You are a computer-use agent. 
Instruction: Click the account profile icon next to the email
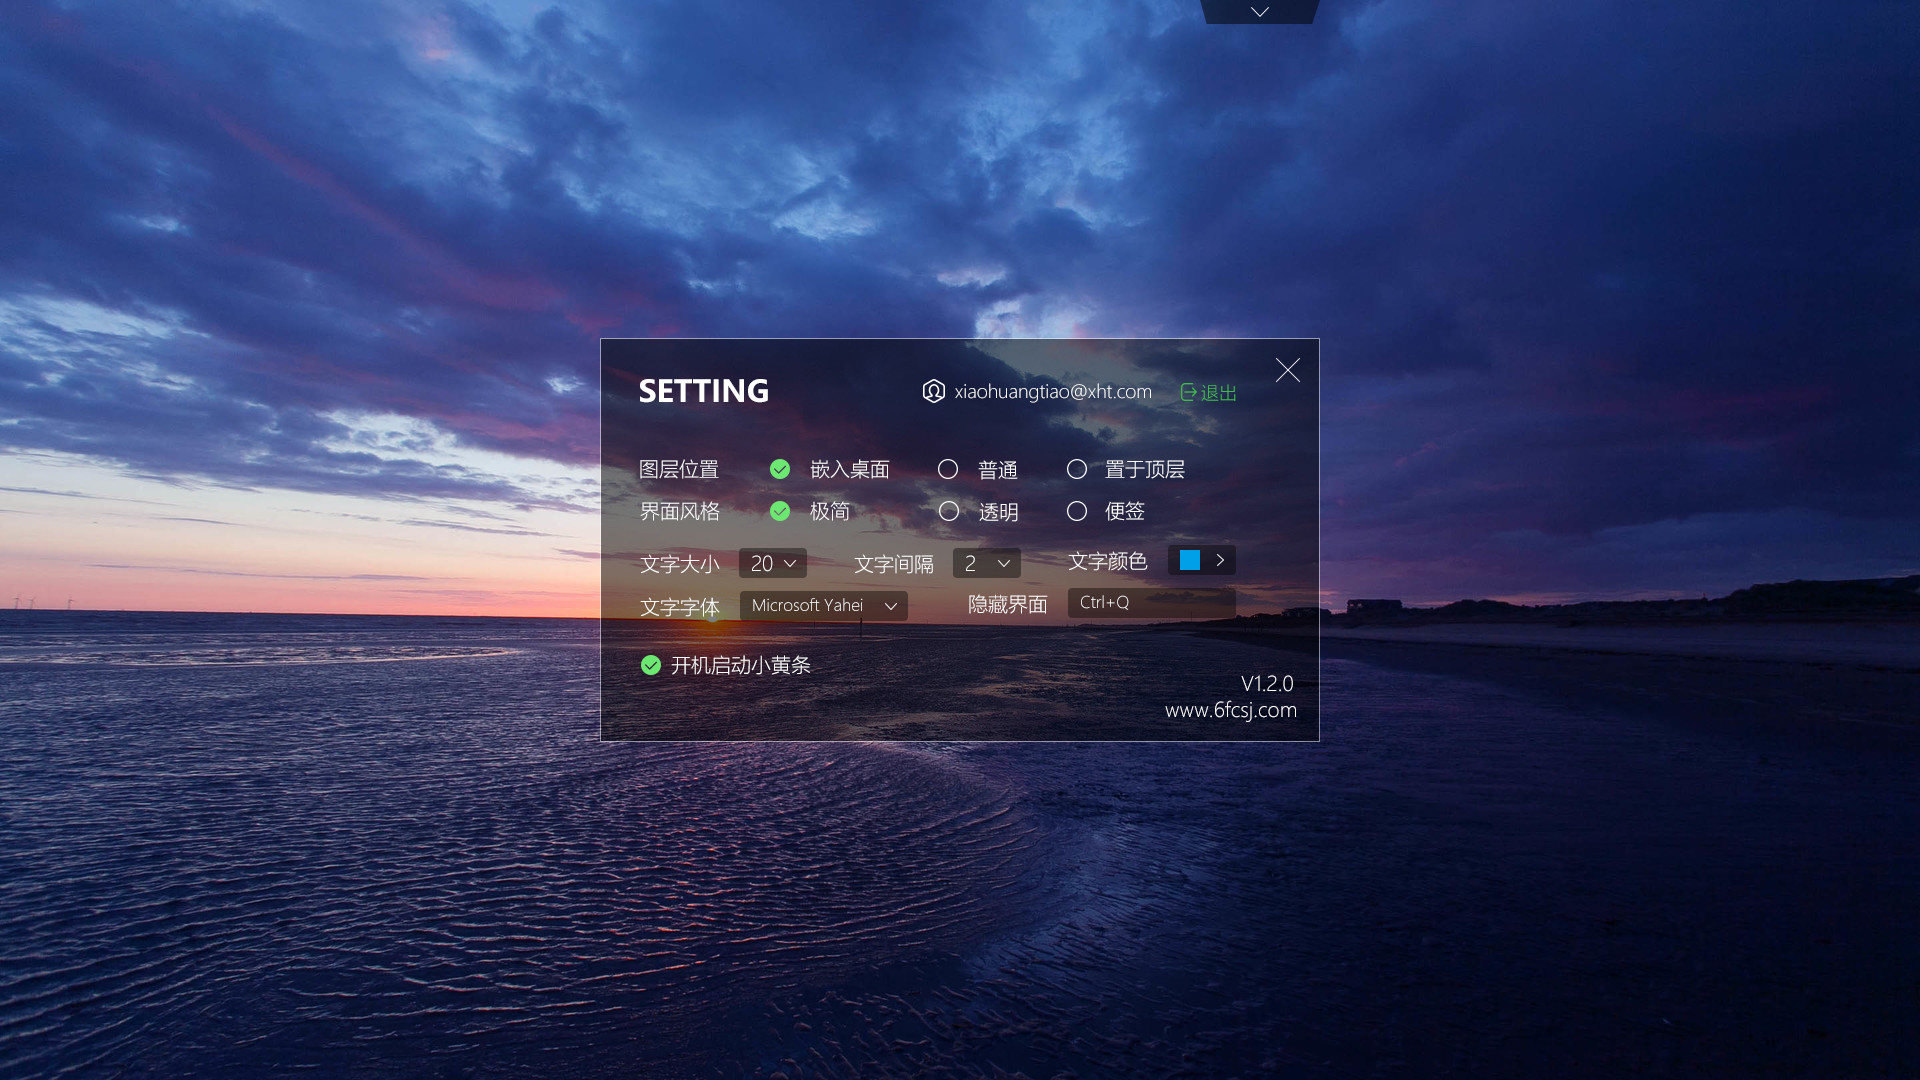tap(933, 392)
